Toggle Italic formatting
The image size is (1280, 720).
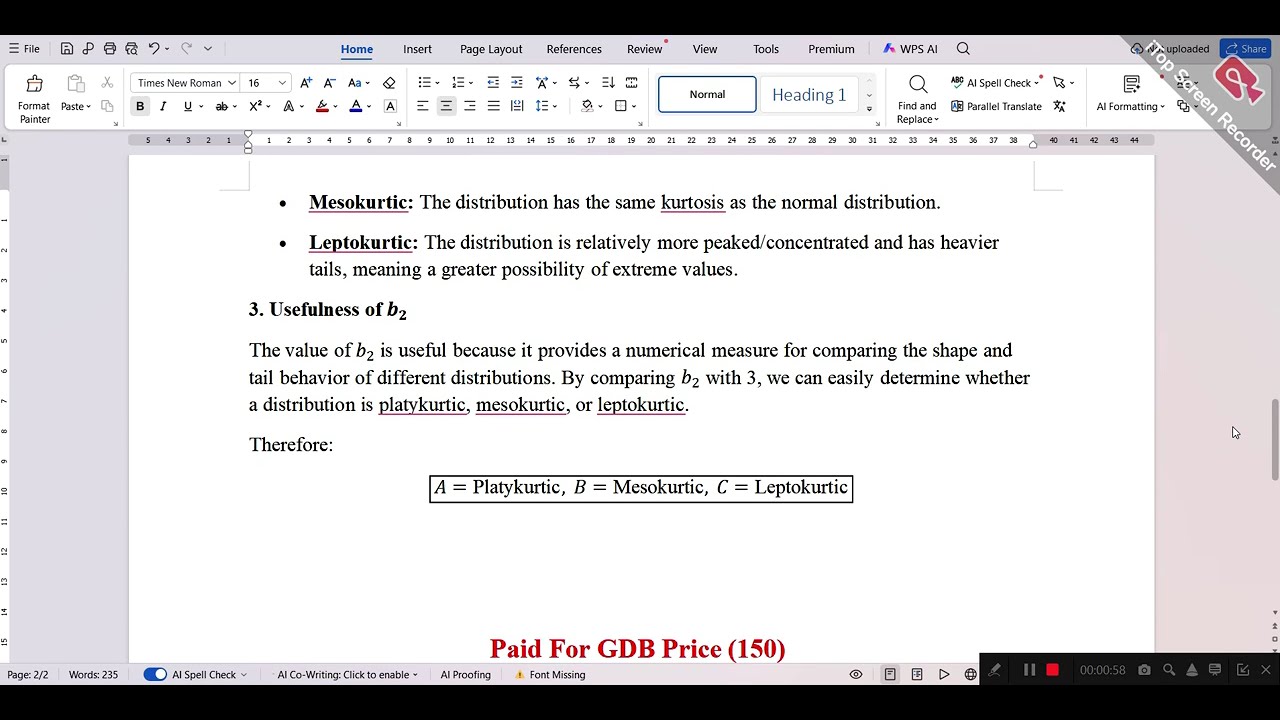[x=163, y=106]
